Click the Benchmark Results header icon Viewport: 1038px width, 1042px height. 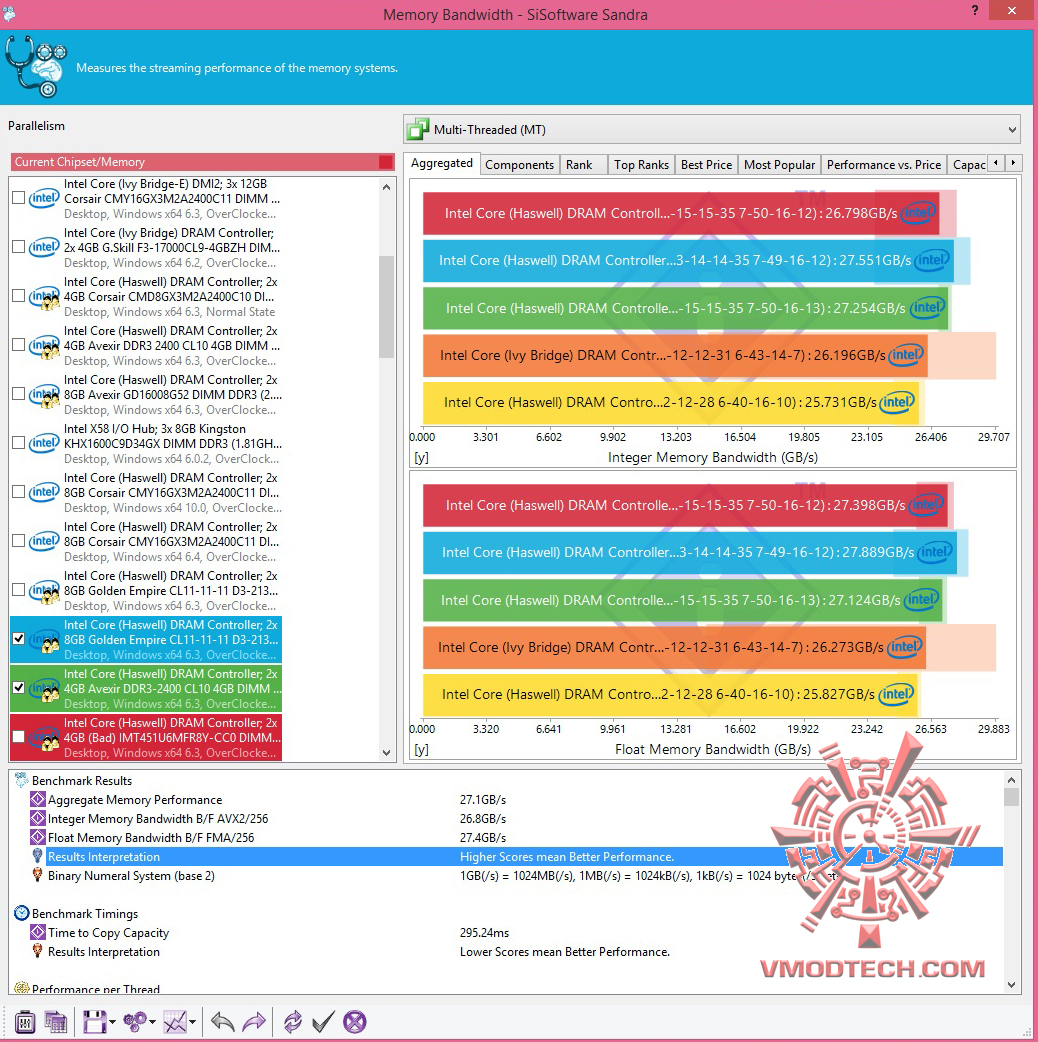[22, 780]
